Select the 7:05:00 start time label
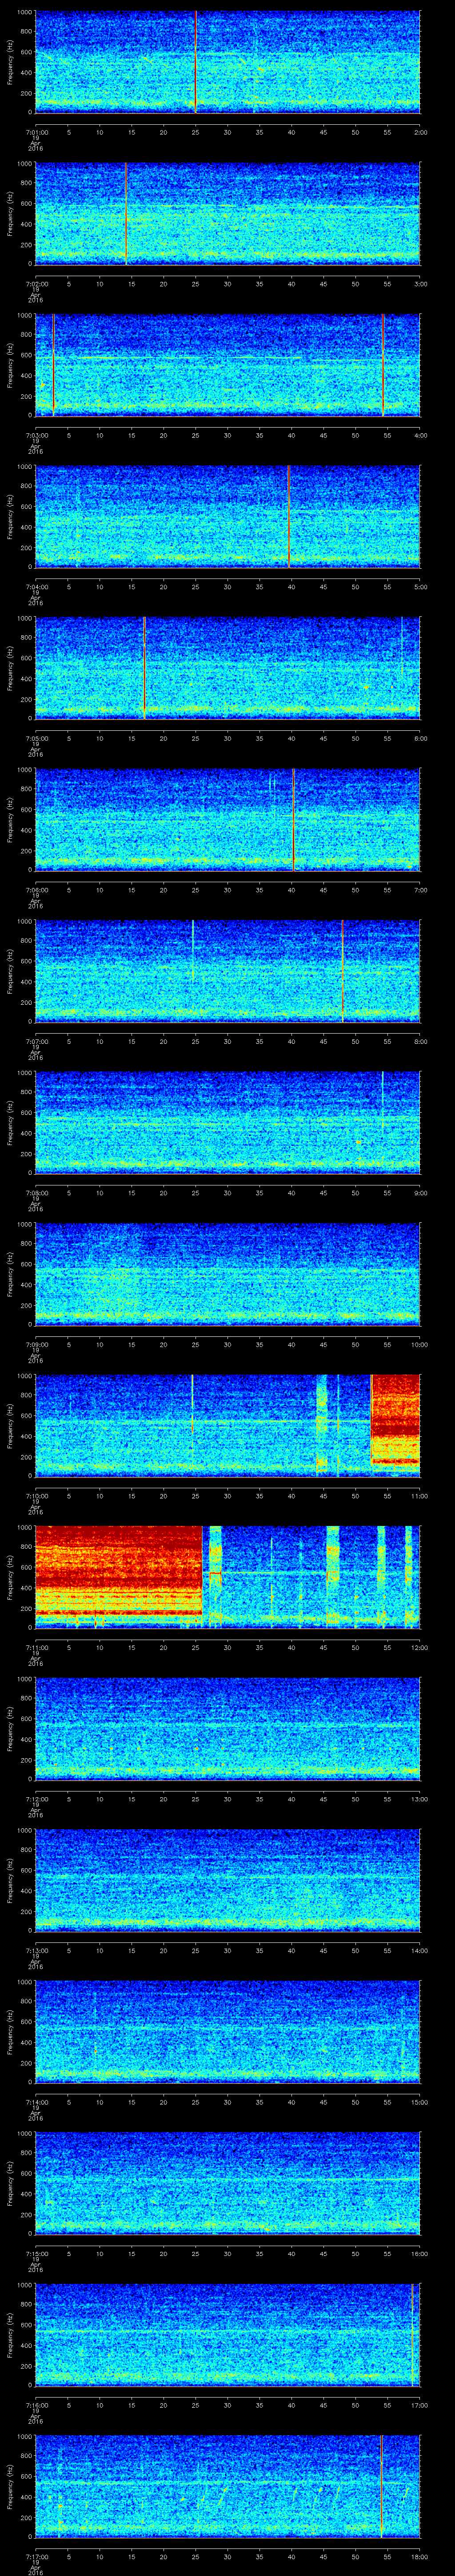The width and height of the screenshot is (455, 2576). (36, 737)
